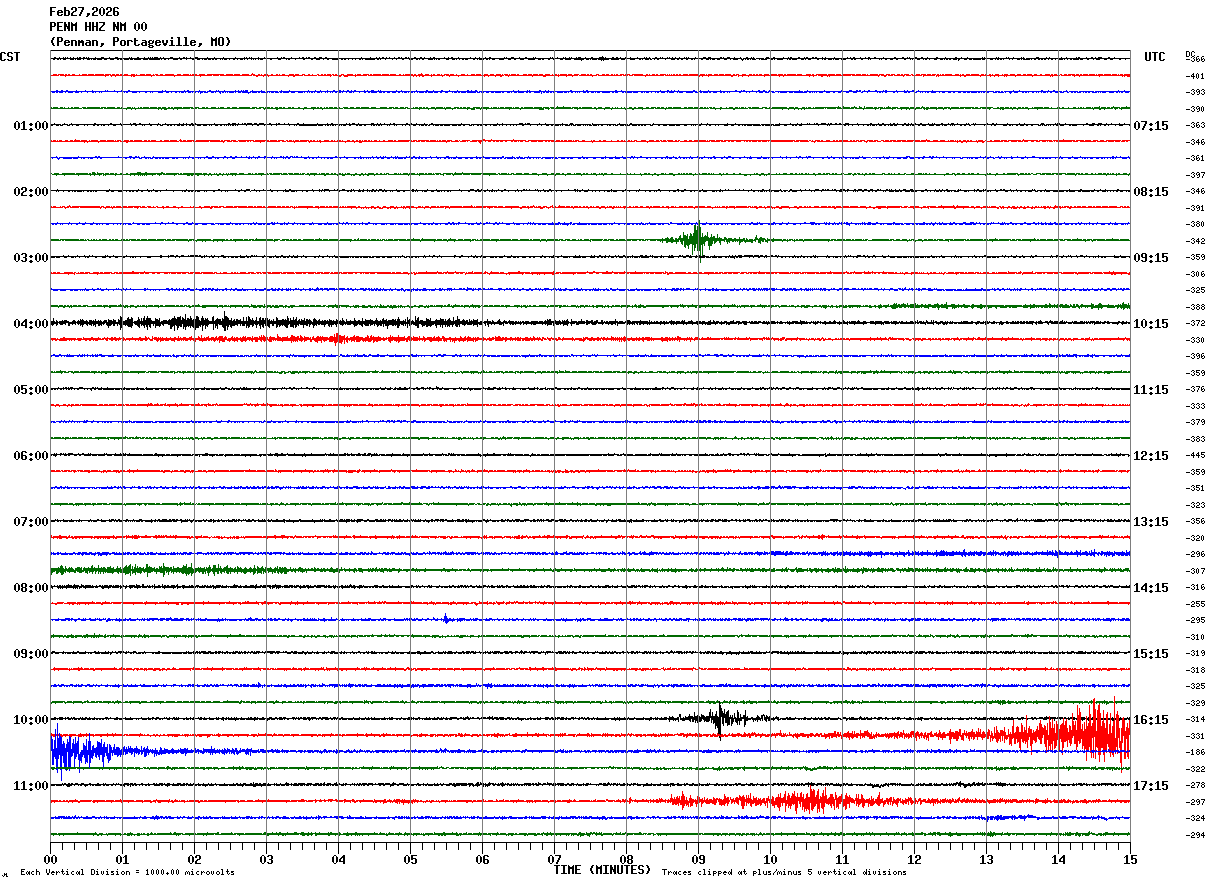
Task: Click the DC offset value -331
Action: click(1195, 736)
